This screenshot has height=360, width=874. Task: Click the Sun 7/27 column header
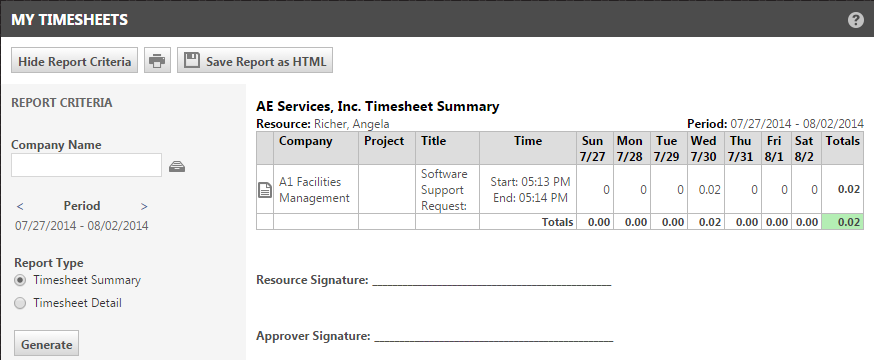pyautogui.click(x=595, y=148)
